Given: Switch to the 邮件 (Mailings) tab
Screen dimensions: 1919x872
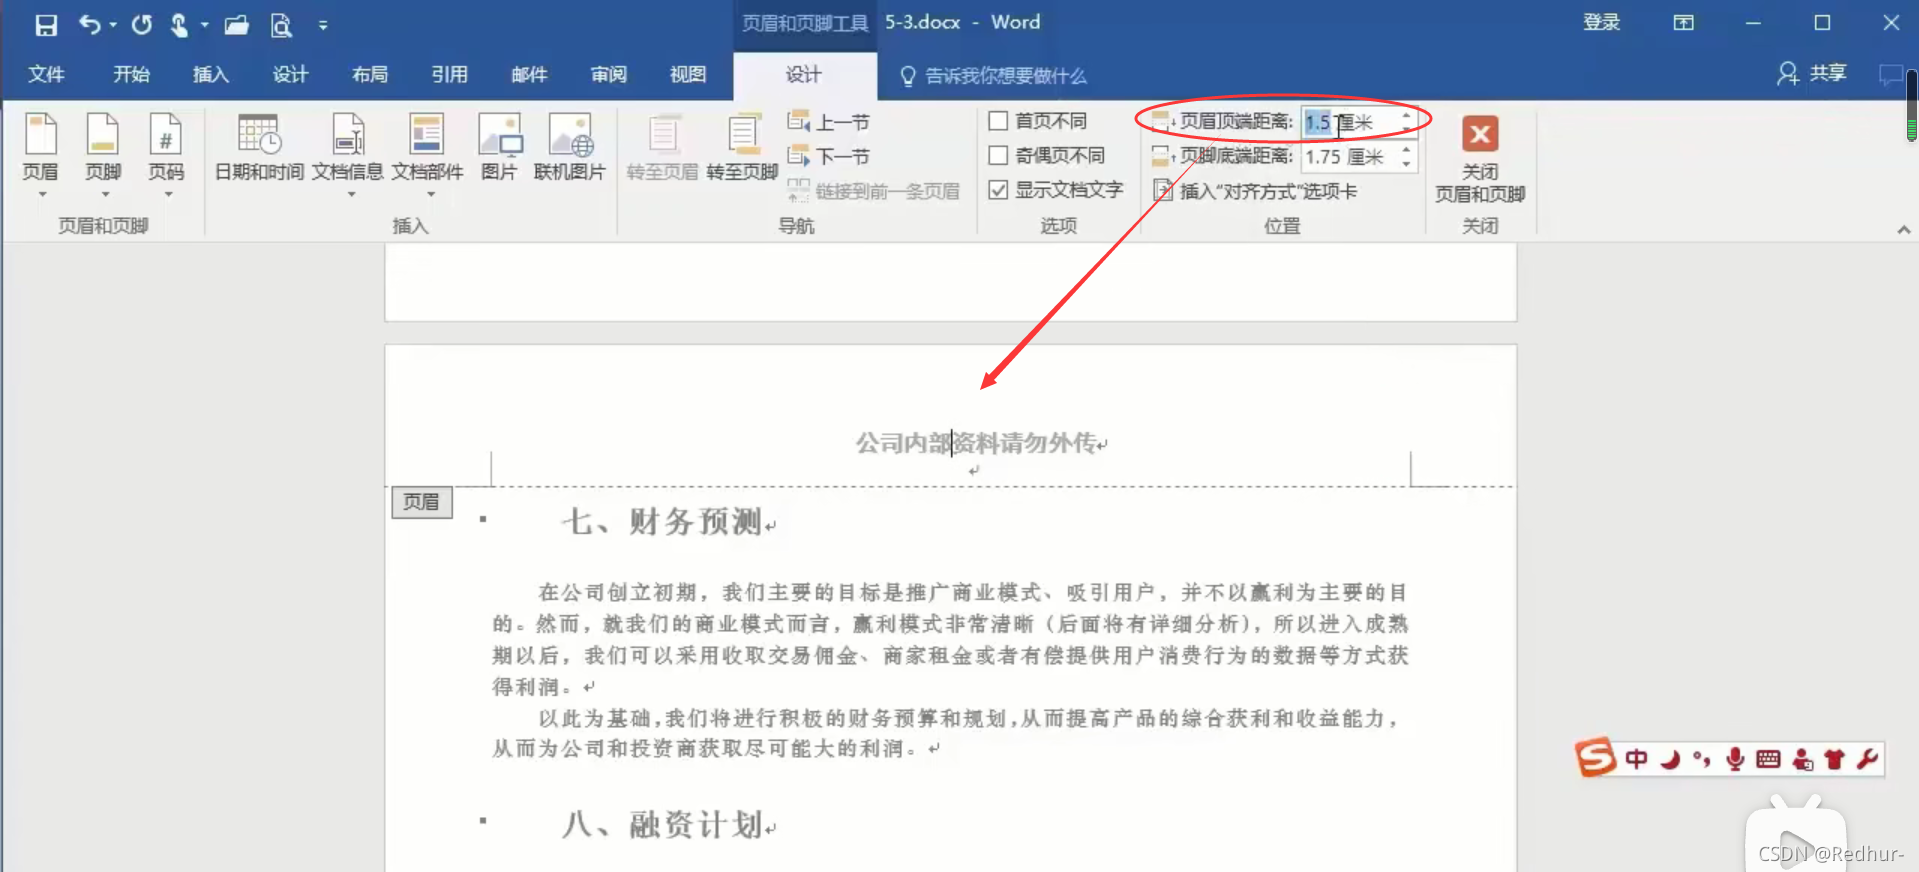Looking at the screenshot, I should click(x=529, y=75).
